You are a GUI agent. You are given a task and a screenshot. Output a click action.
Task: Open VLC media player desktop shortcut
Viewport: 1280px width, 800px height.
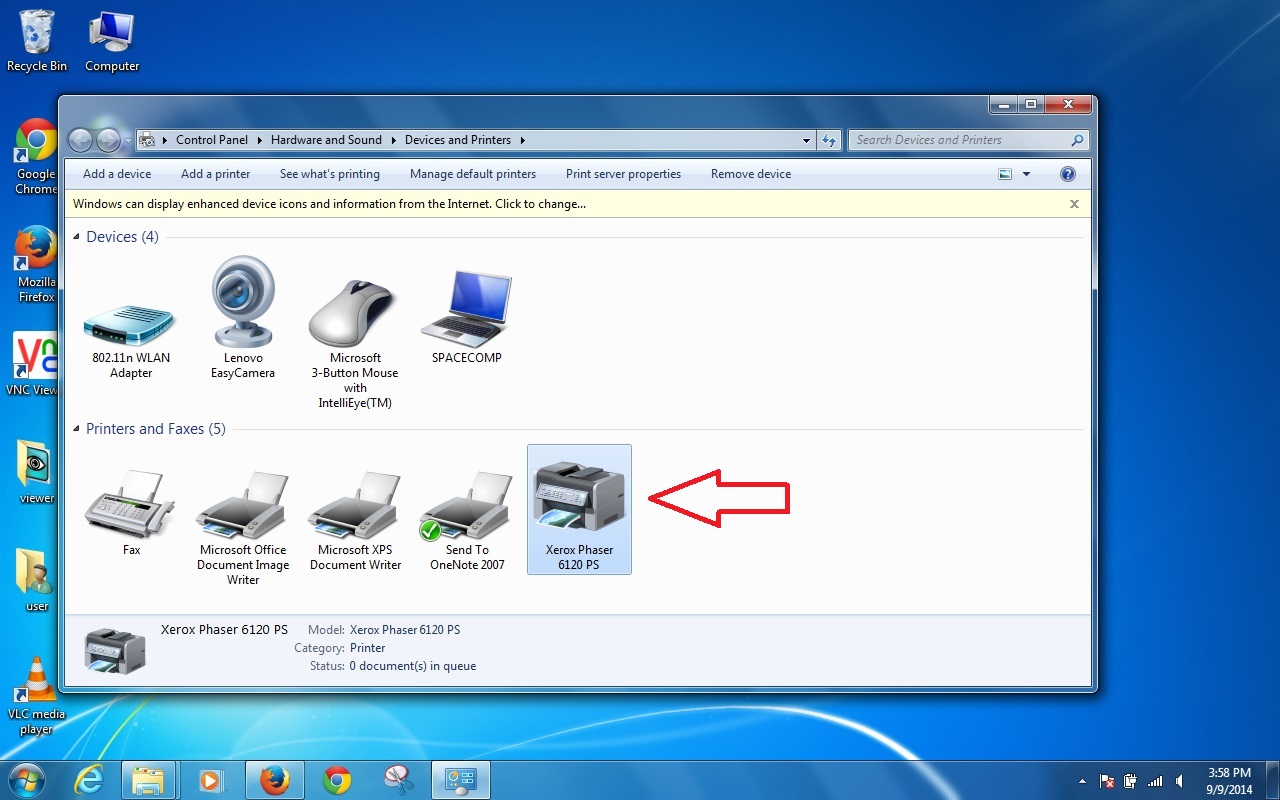point(37,696)
